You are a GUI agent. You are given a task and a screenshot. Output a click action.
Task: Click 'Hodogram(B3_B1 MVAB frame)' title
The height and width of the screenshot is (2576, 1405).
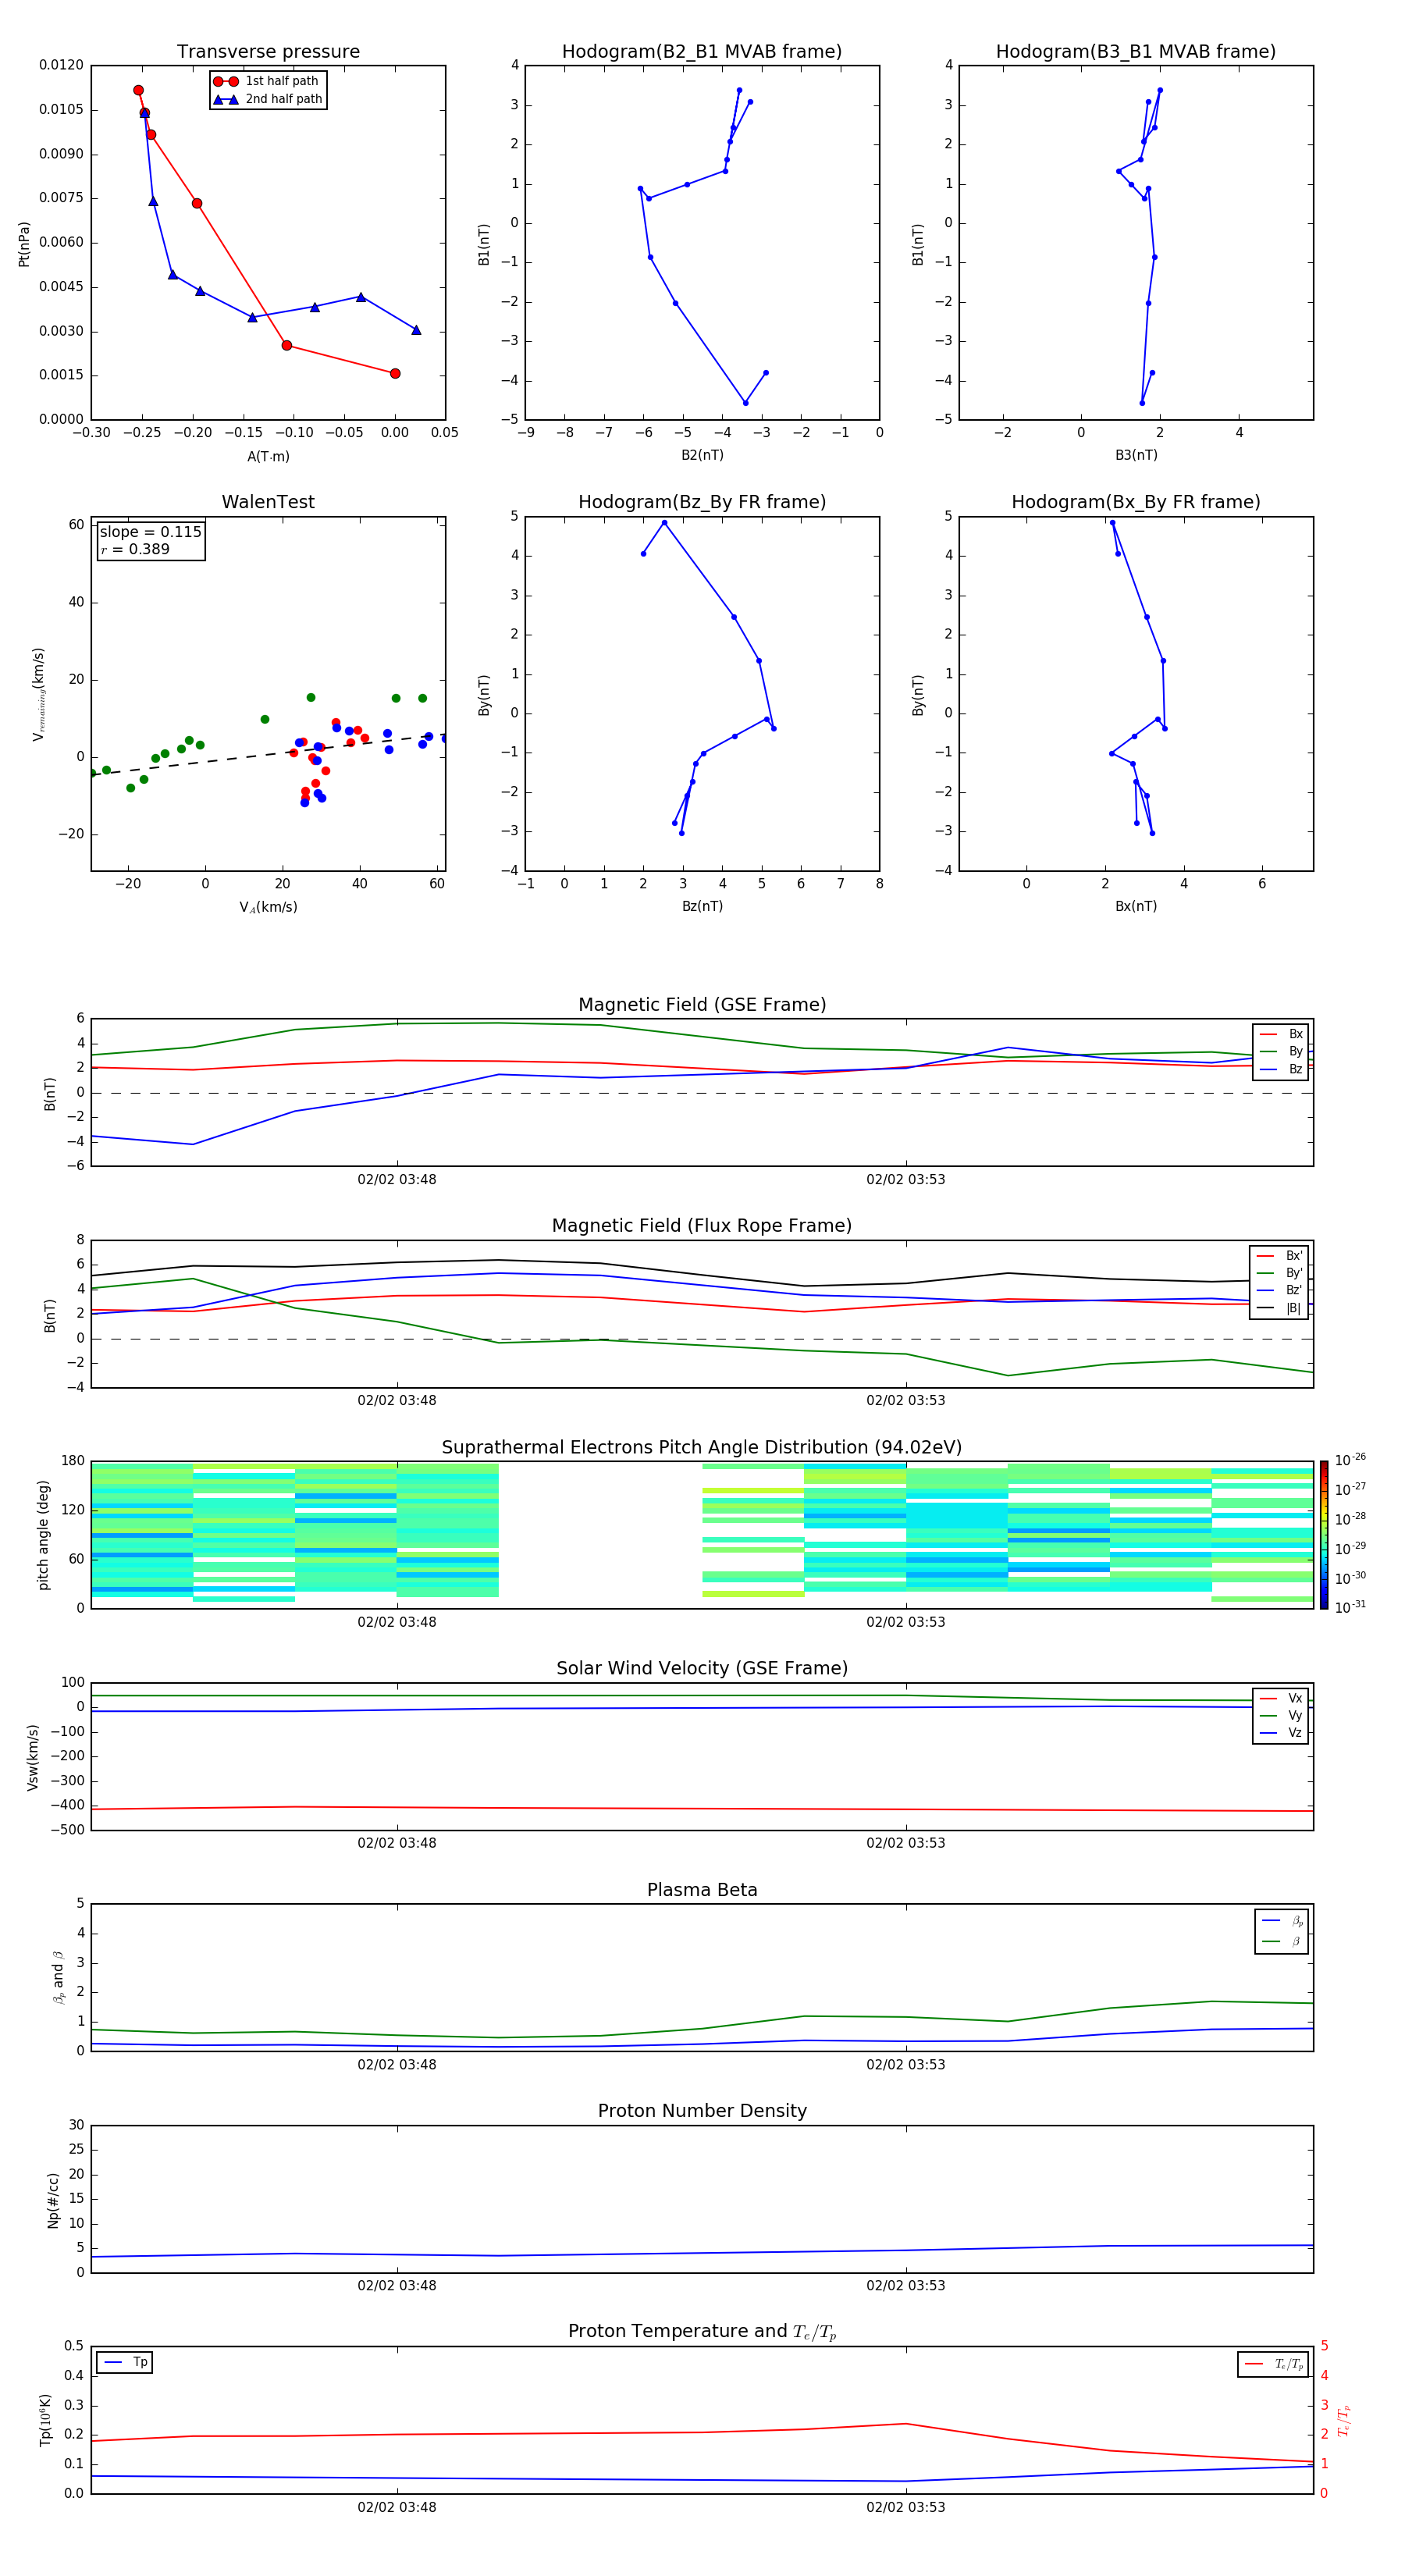tap(1136, 51)
